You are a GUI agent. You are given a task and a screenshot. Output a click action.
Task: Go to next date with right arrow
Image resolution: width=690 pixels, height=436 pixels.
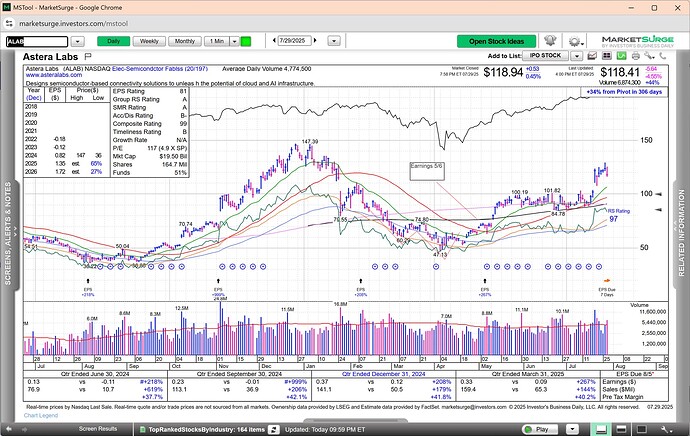pos(315,40)
